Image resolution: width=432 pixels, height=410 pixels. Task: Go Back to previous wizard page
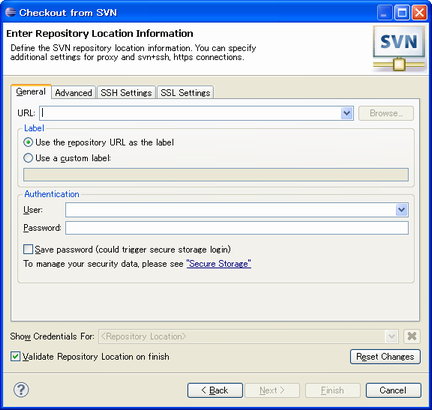tap(215, 390)
